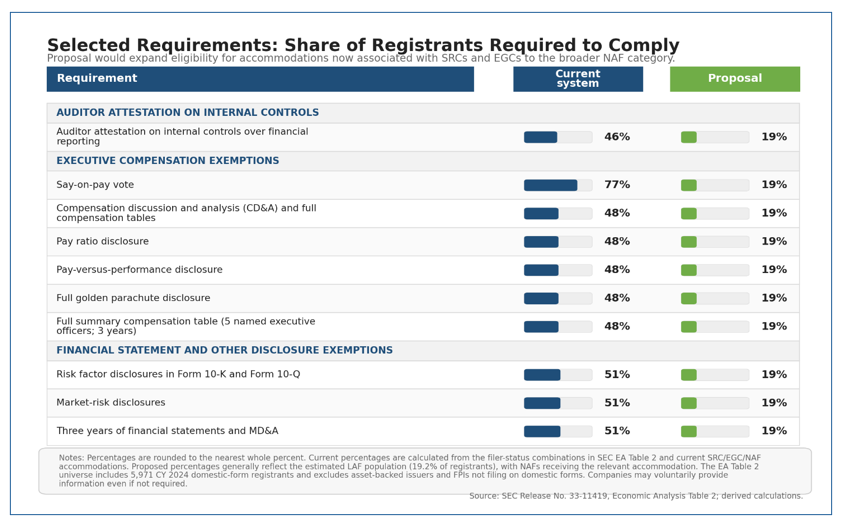This screenshot has width=841, height=523.
Task: Select the Executive Compensation Exemptions section heading
Action: [167, 161]
